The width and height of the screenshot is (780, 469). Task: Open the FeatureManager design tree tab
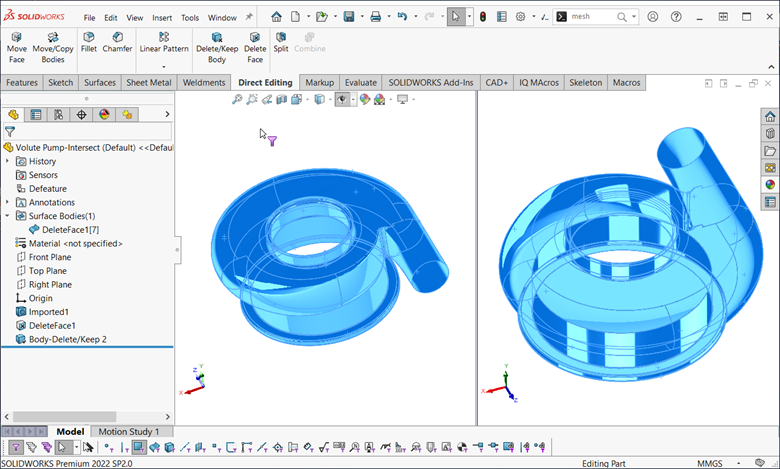(x=13, y=115)
